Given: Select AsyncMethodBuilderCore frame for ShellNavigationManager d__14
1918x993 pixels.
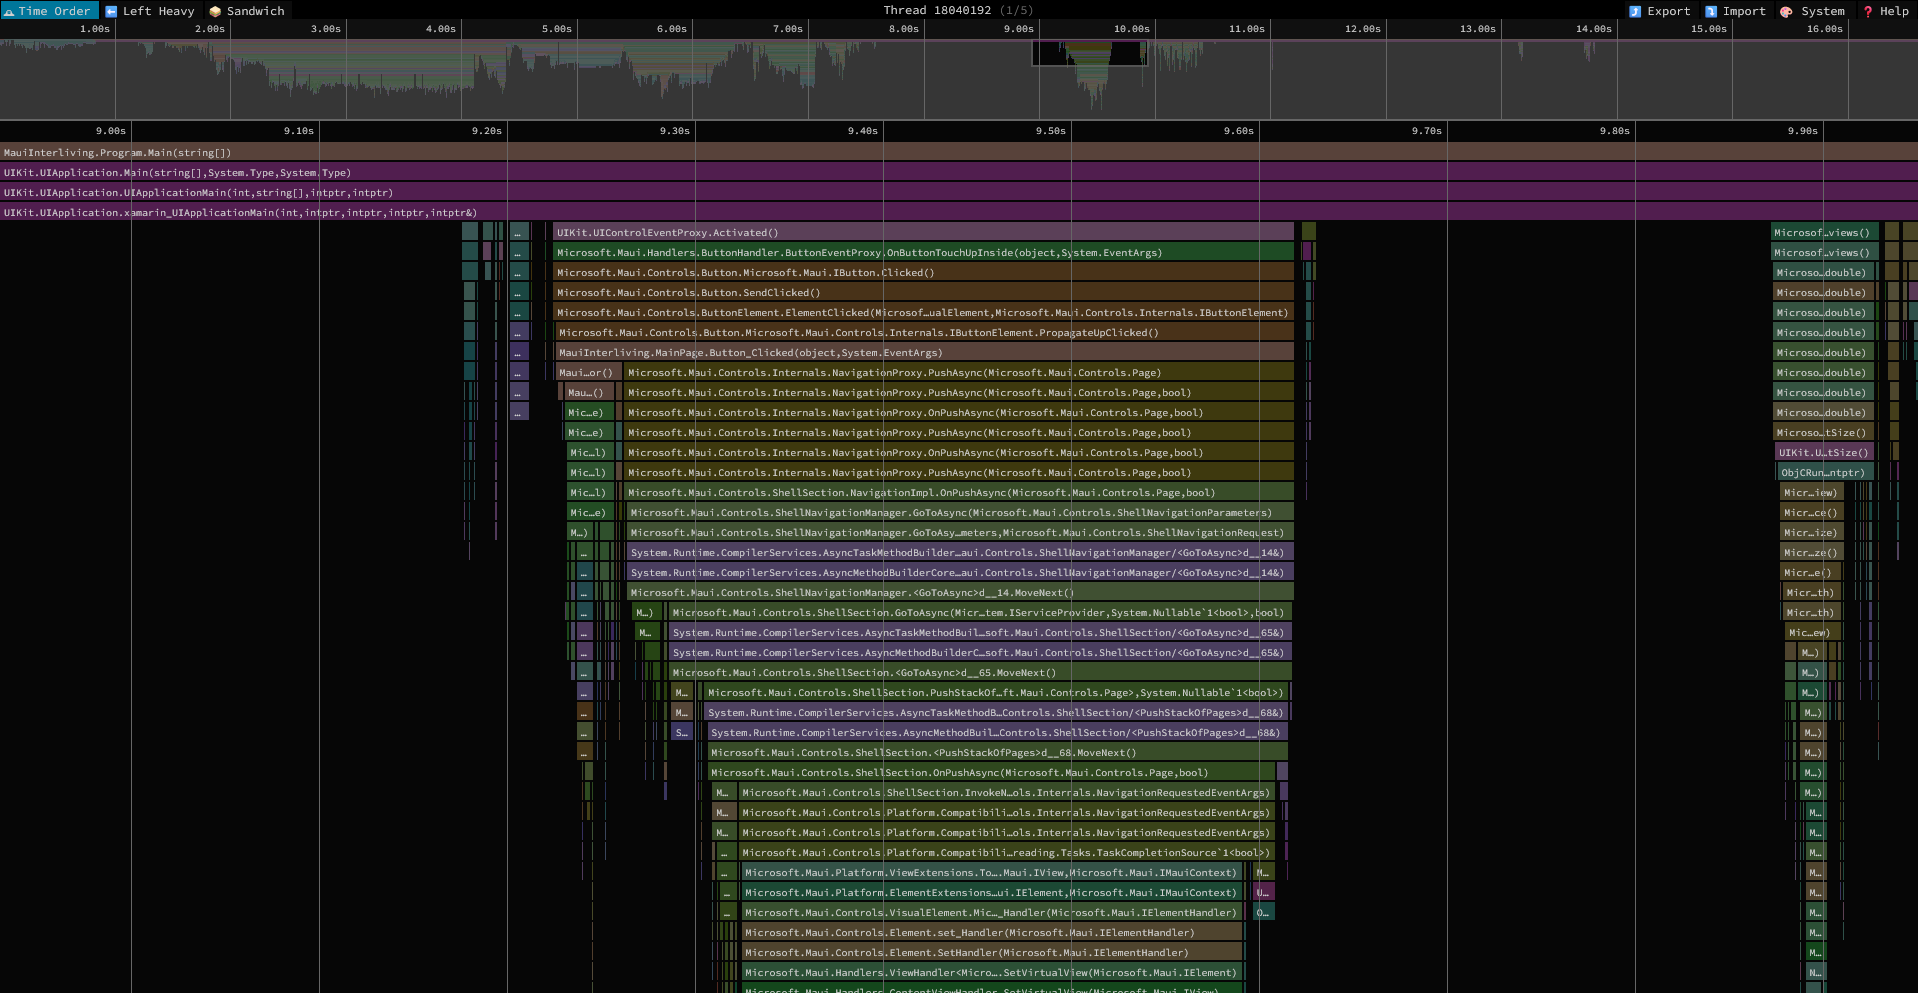Looking at the screenshot, I should coord(961,572).
